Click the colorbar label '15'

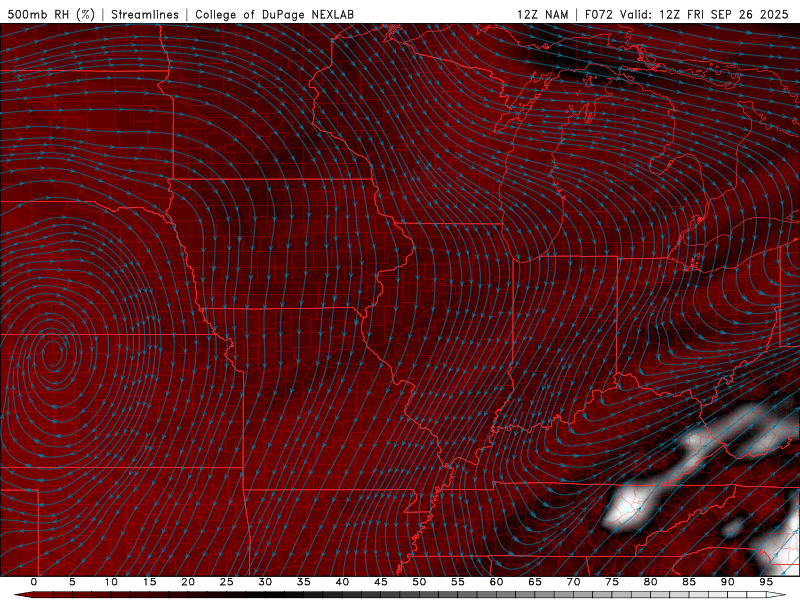[149, 582]
